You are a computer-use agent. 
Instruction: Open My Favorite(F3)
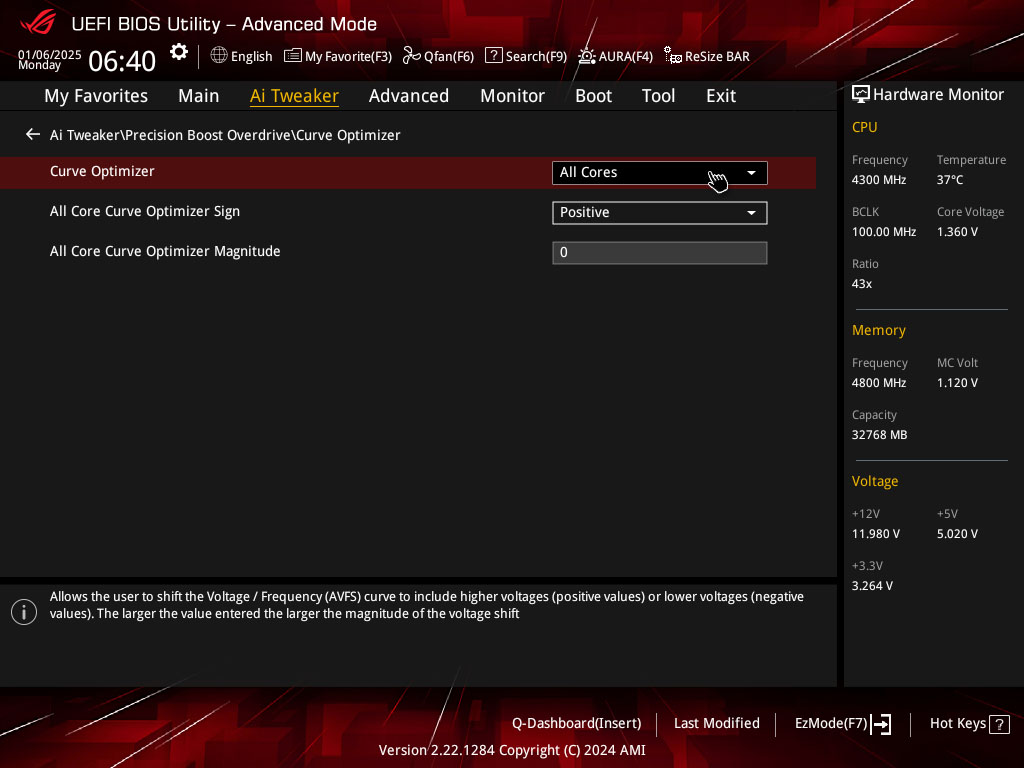pos(348,57)
